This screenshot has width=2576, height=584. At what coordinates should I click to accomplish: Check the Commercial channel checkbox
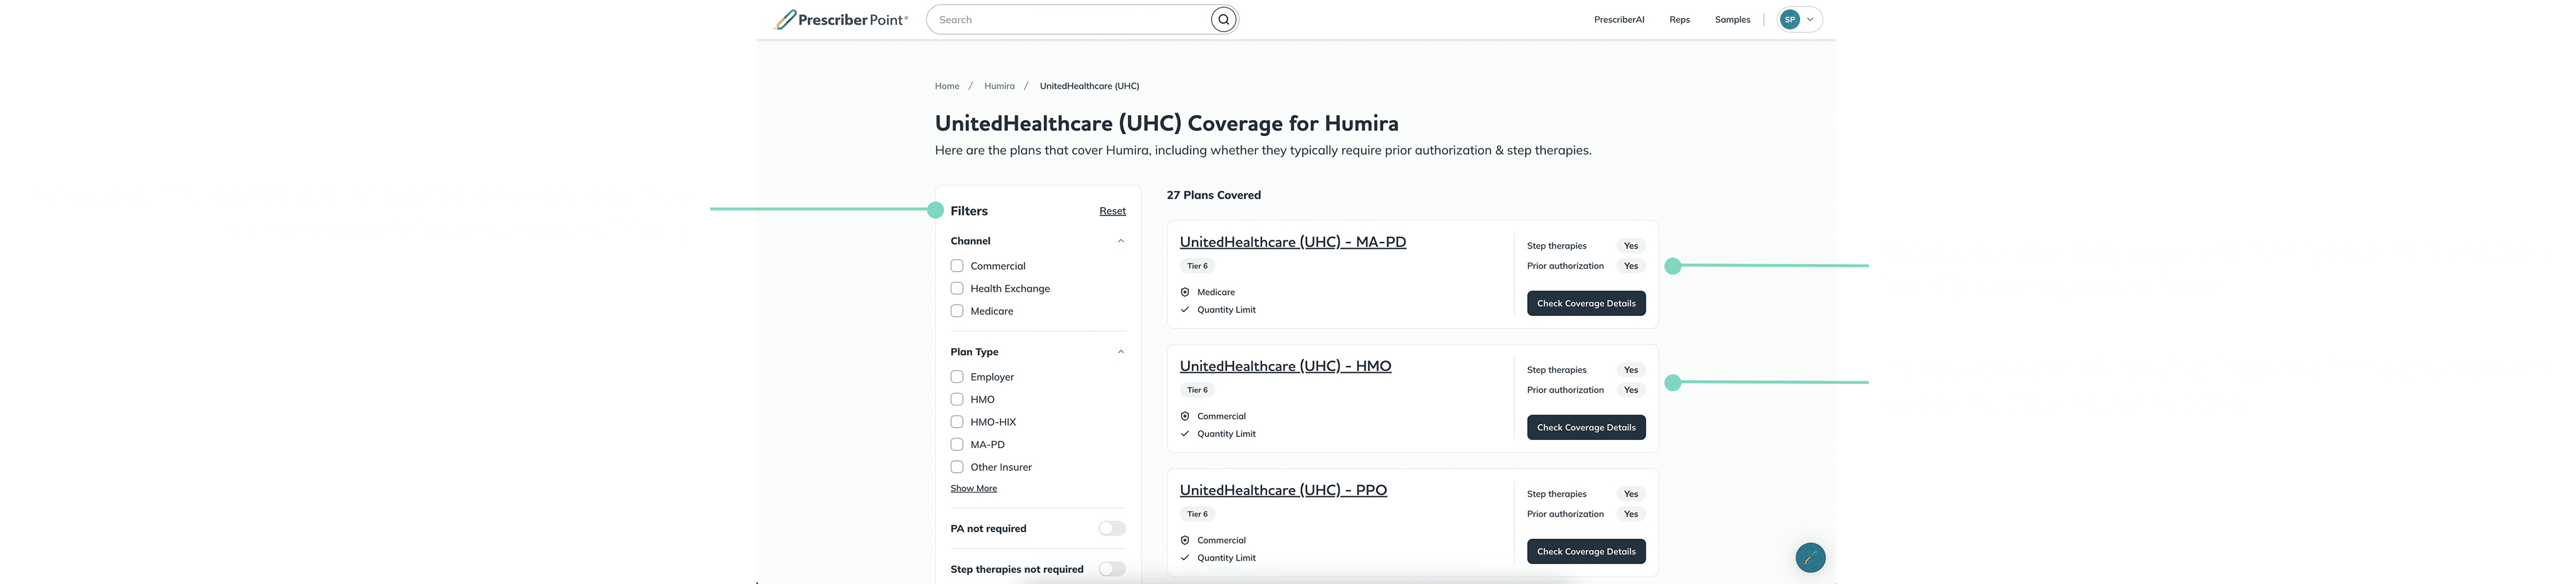[x=957, y=266]
